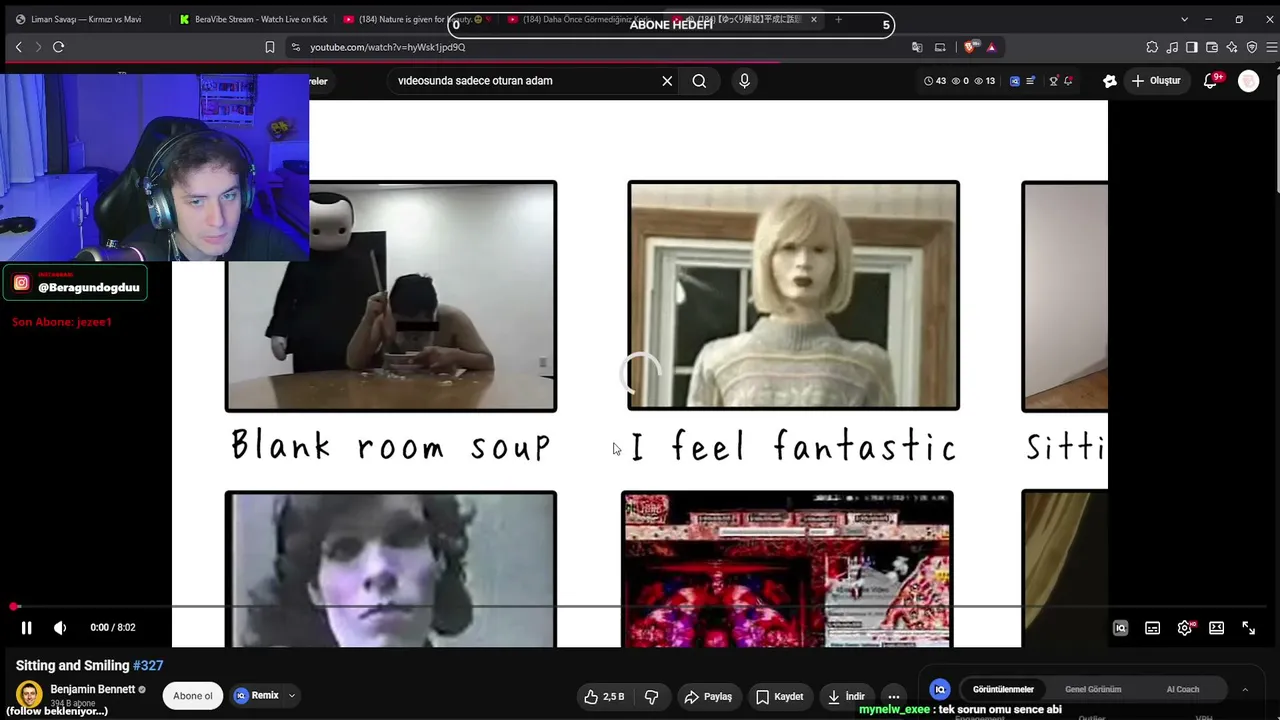Open the tab search dropdown chevron

coord(1184,19)
